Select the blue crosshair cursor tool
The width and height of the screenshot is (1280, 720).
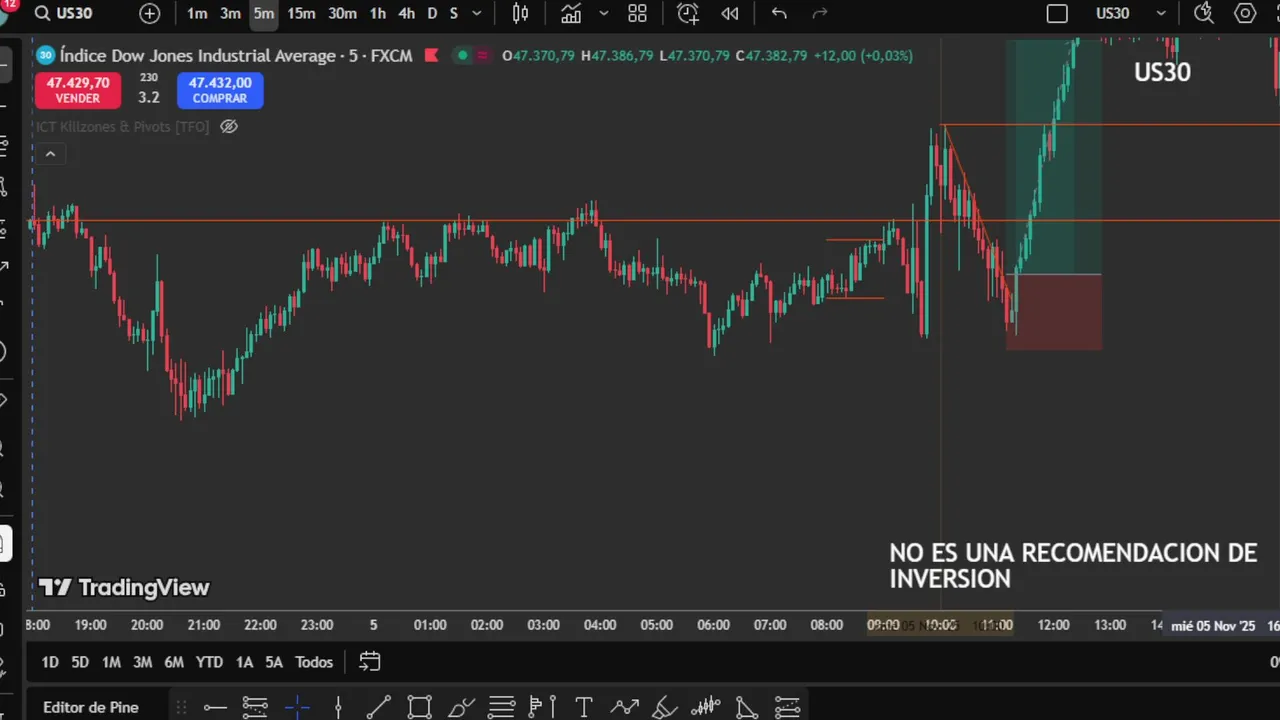[x=297, y=708]
